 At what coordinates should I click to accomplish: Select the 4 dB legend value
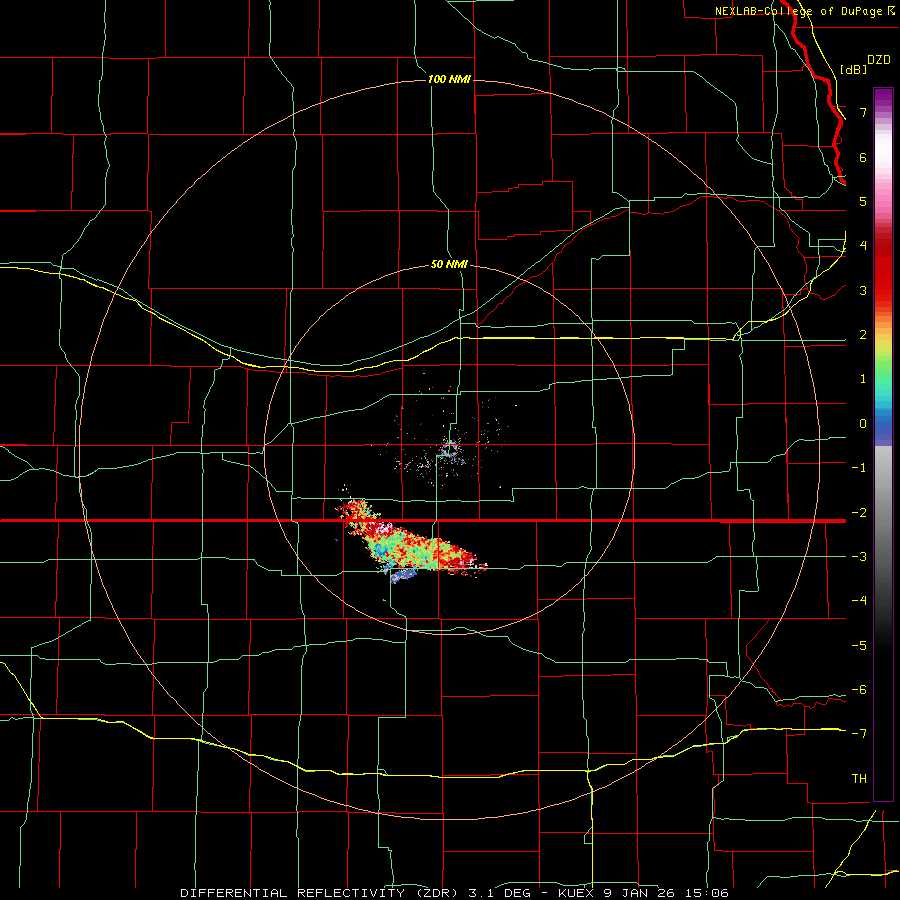[863, 246]
